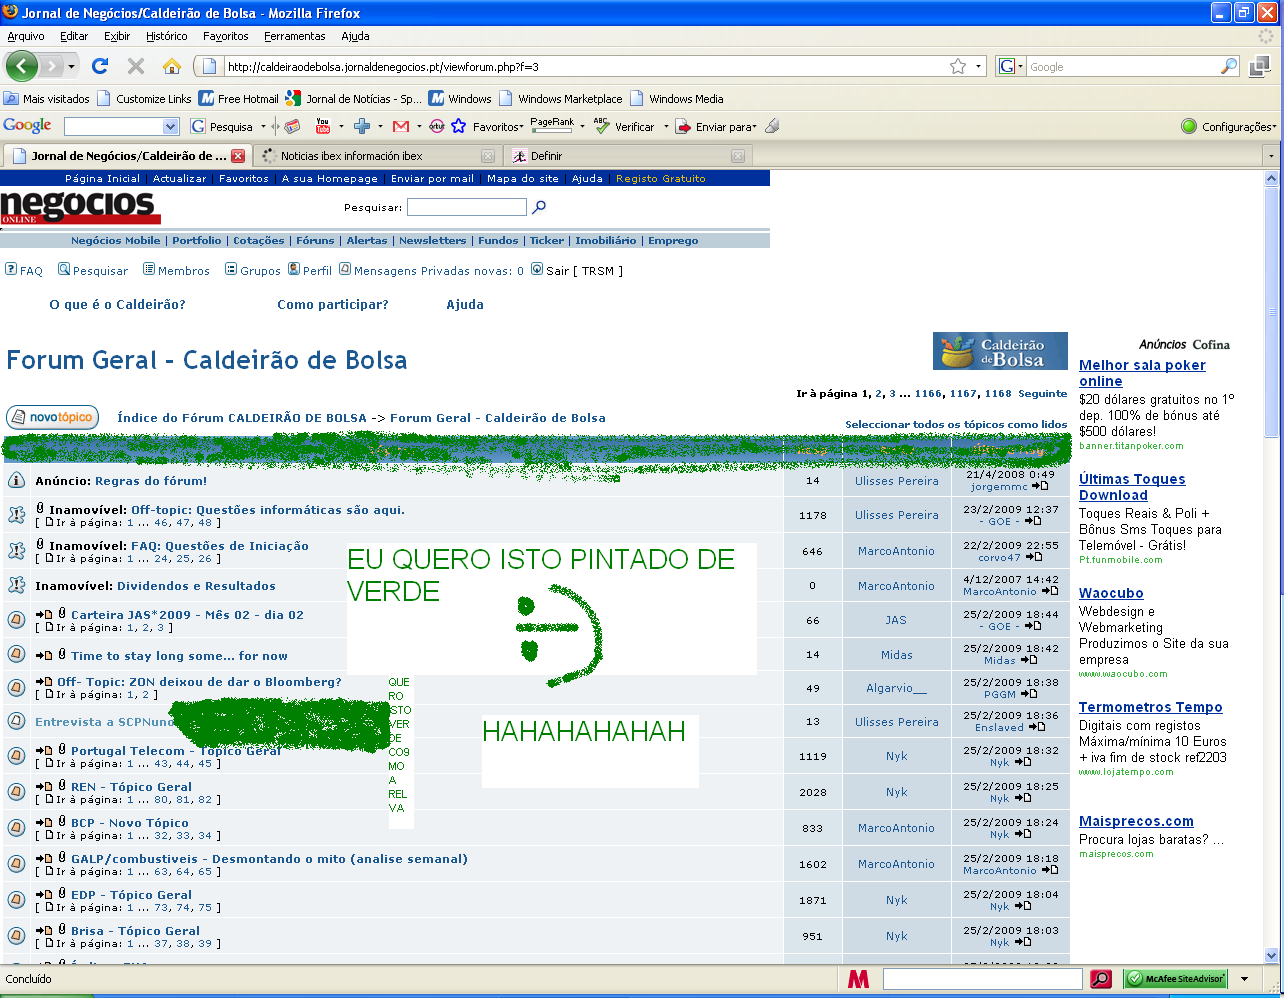
Task: Open the Portugal Telecom - Tópico Geral topic
Action: tap(175, 751)
